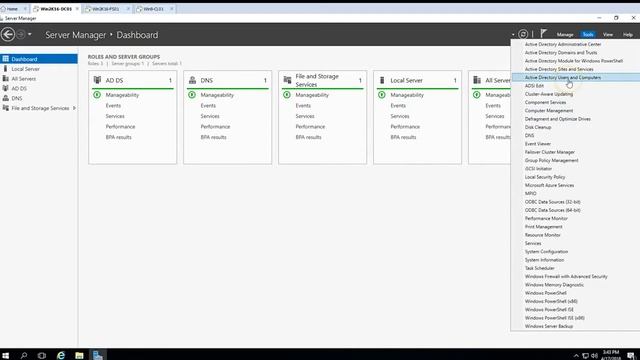Screen dimensions: 640x360
Task: Open the navigation history dropdown arrow
Action: tap(30, 35)
